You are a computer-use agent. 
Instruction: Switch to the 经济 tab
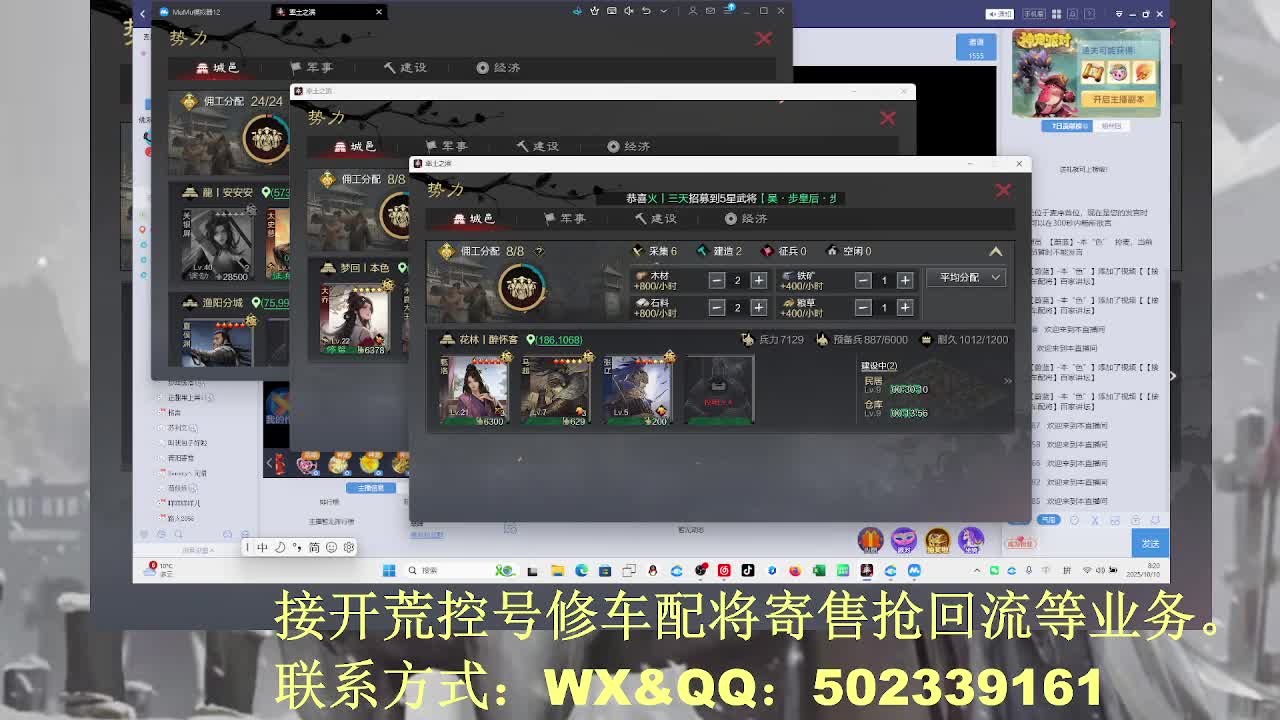coord(746,219)
